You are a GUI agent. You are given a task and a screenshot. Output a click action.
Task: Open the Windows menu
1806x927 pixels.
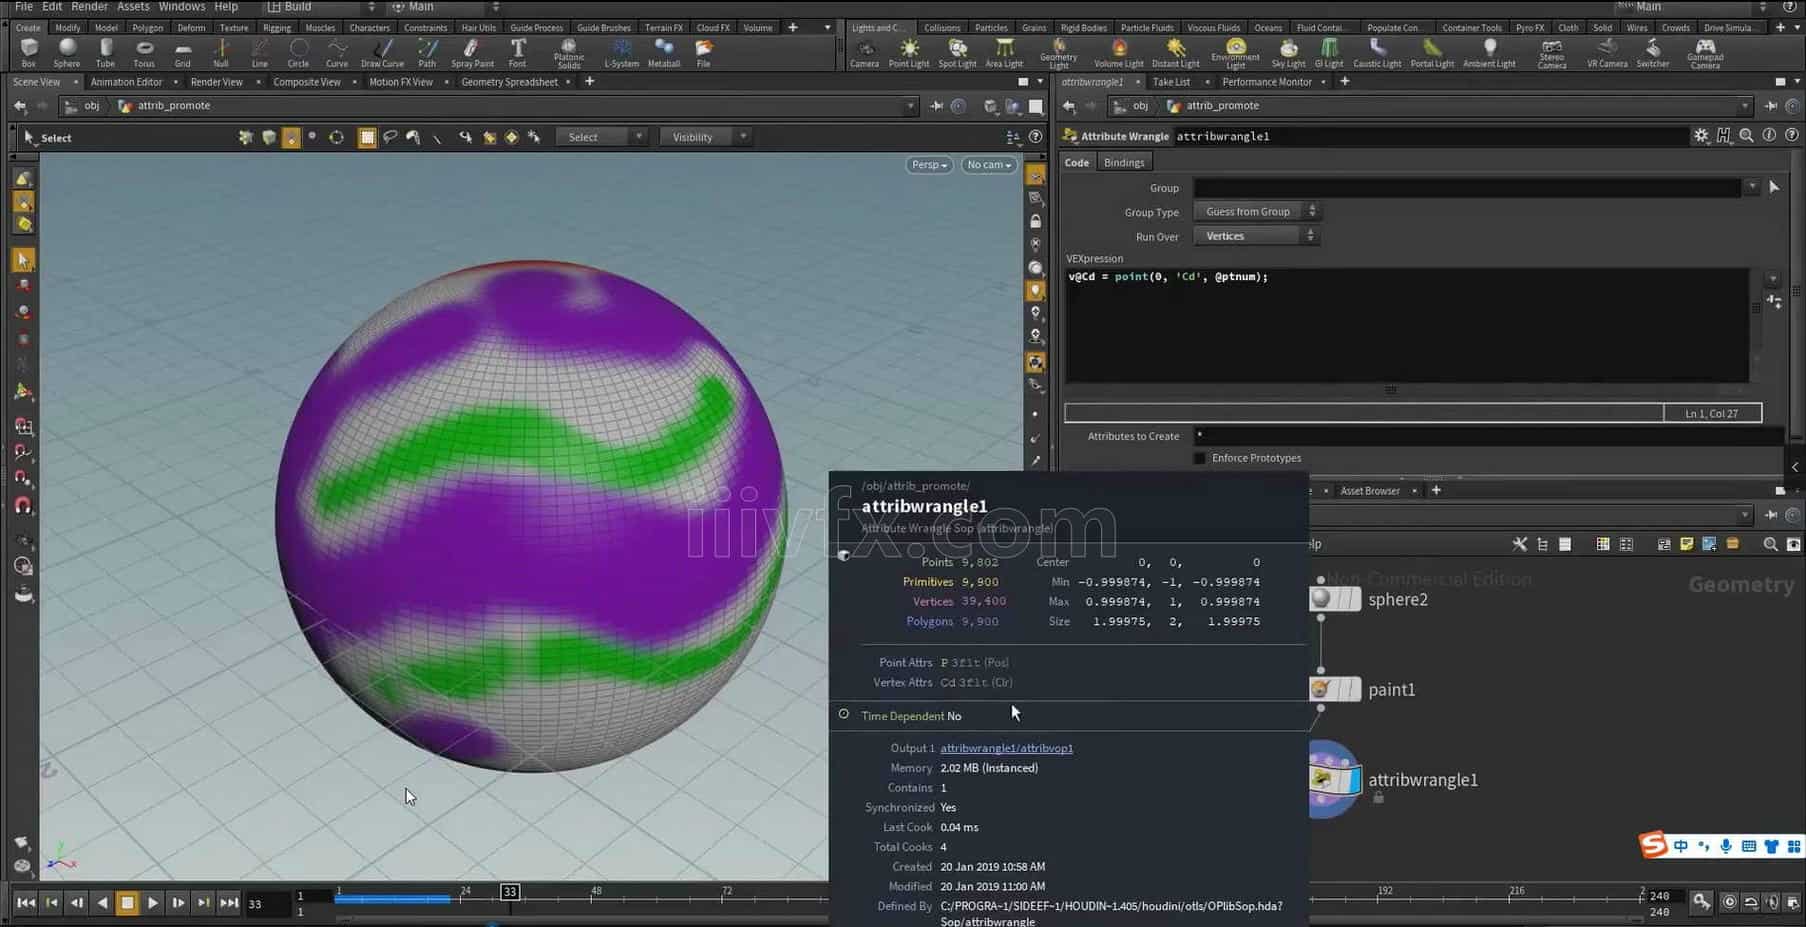pyautogui.click(x=182, y=7)
